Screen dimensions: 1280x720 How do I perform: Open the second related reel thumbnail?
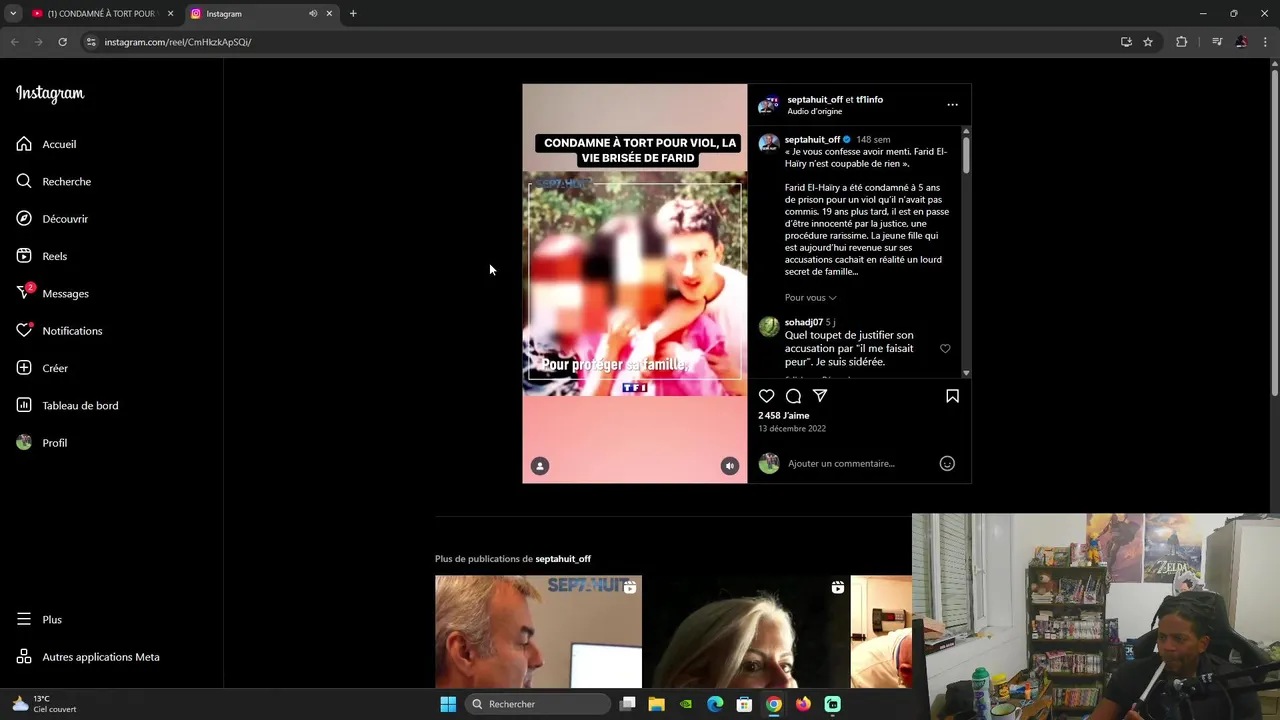pos(746,632)
